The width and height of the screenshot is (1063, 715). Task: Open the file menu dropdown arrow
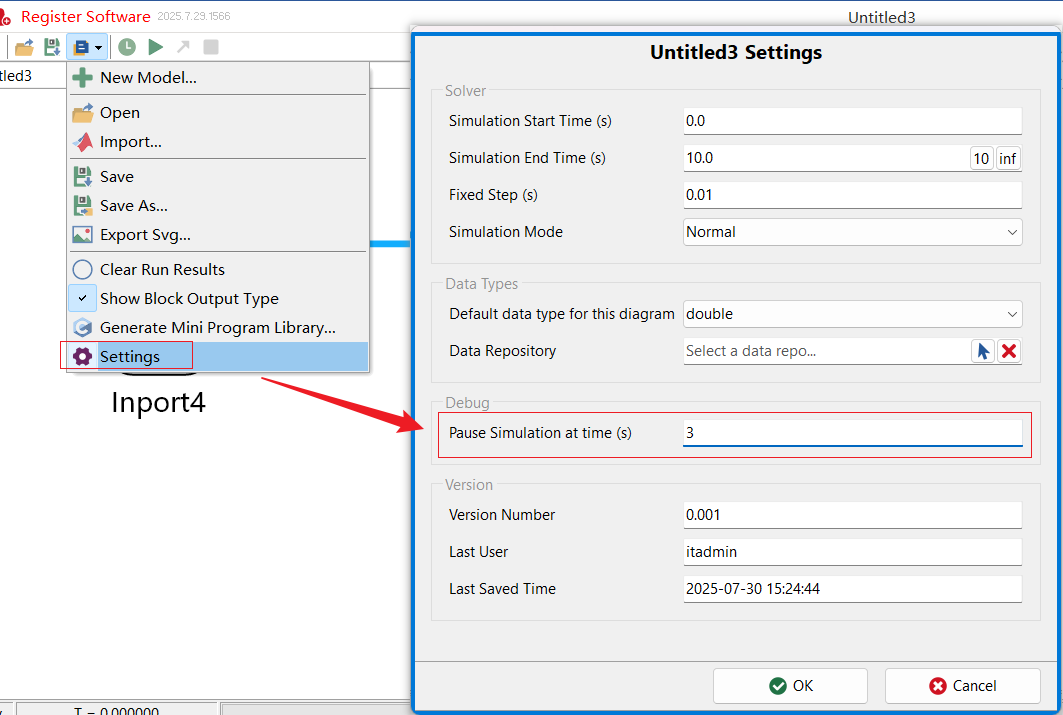99,47
